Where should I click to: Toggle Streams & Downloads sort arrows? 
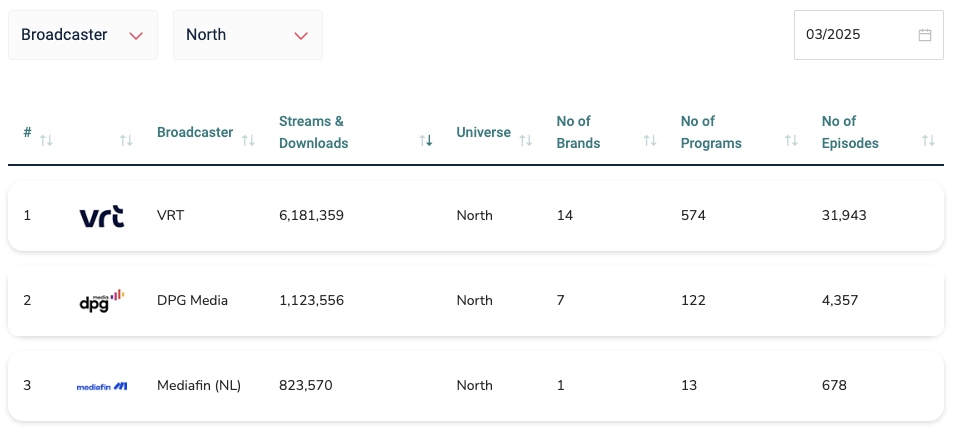tap(427, 141)
